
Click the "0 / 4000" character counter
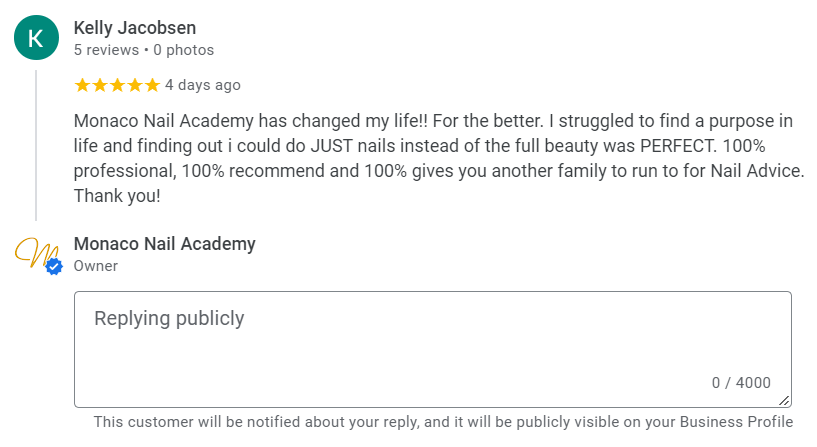pos(741,383)
